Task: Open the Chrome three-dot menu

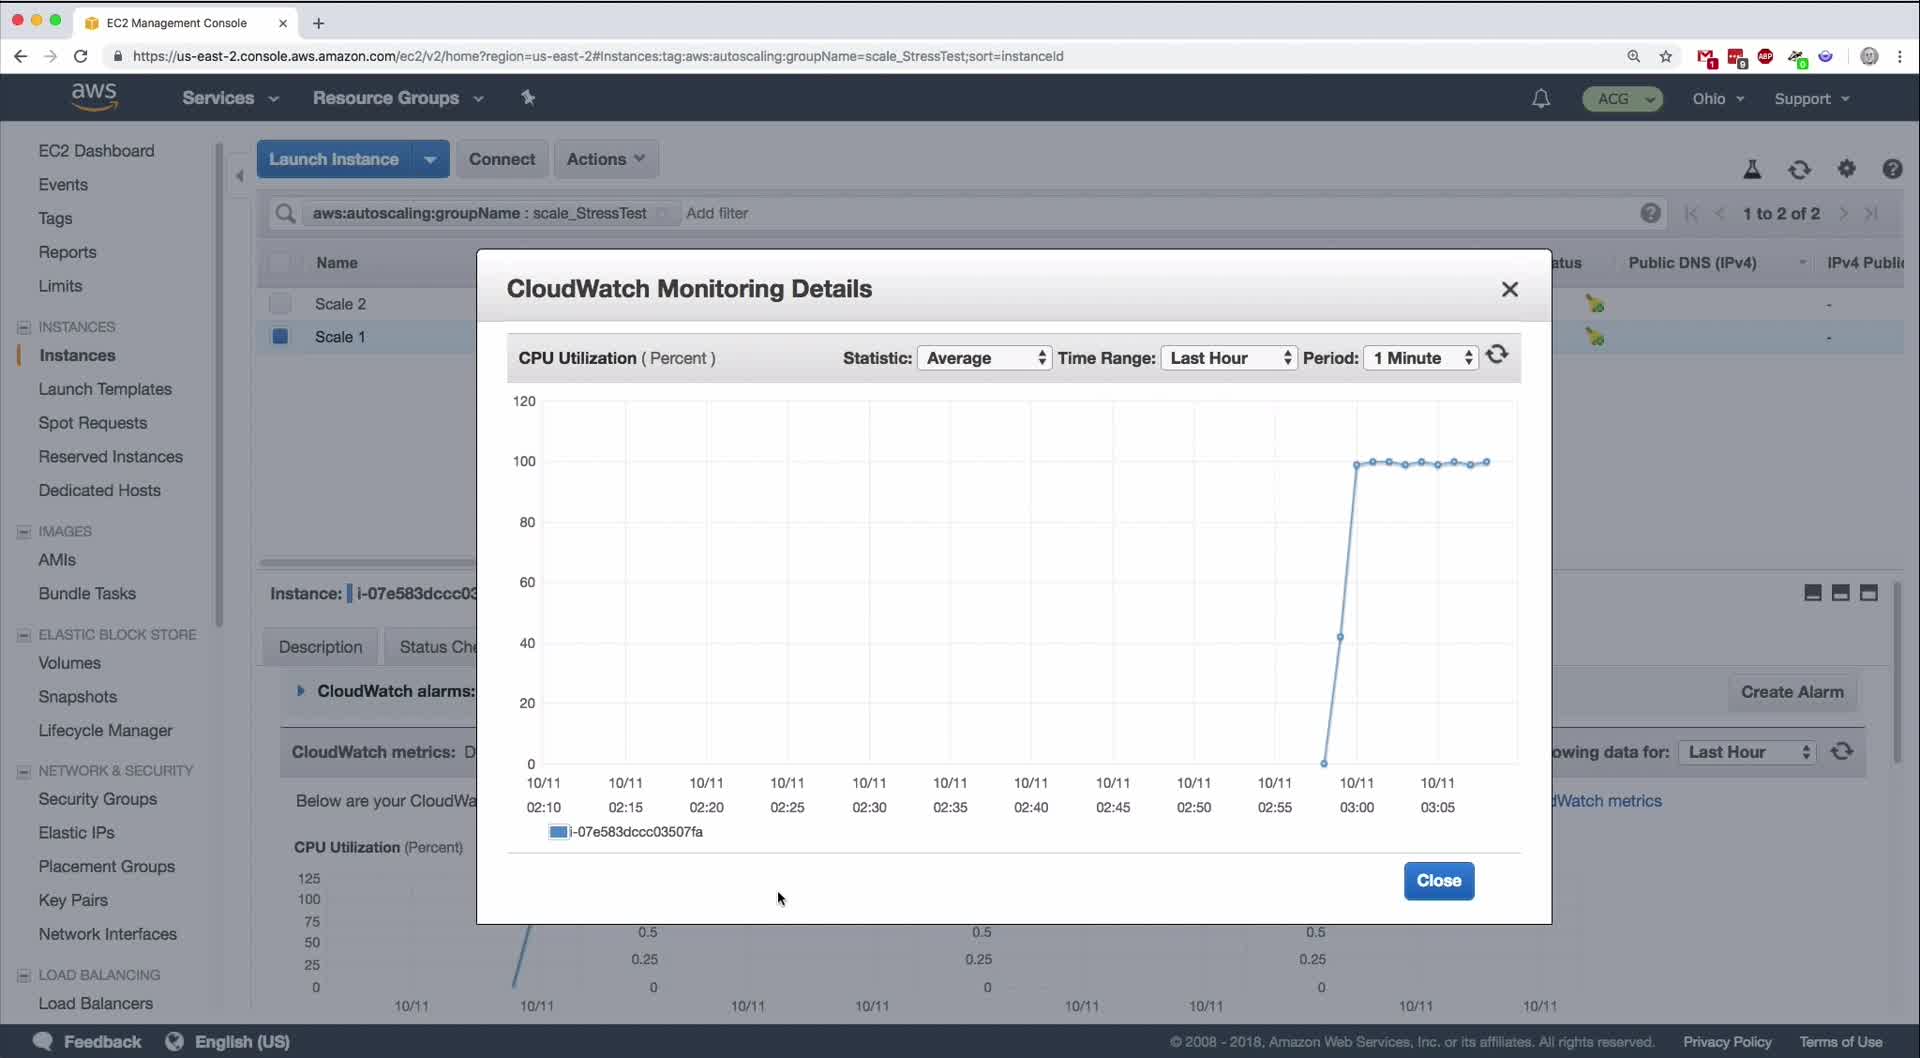Action: (x=1899, y=56)
